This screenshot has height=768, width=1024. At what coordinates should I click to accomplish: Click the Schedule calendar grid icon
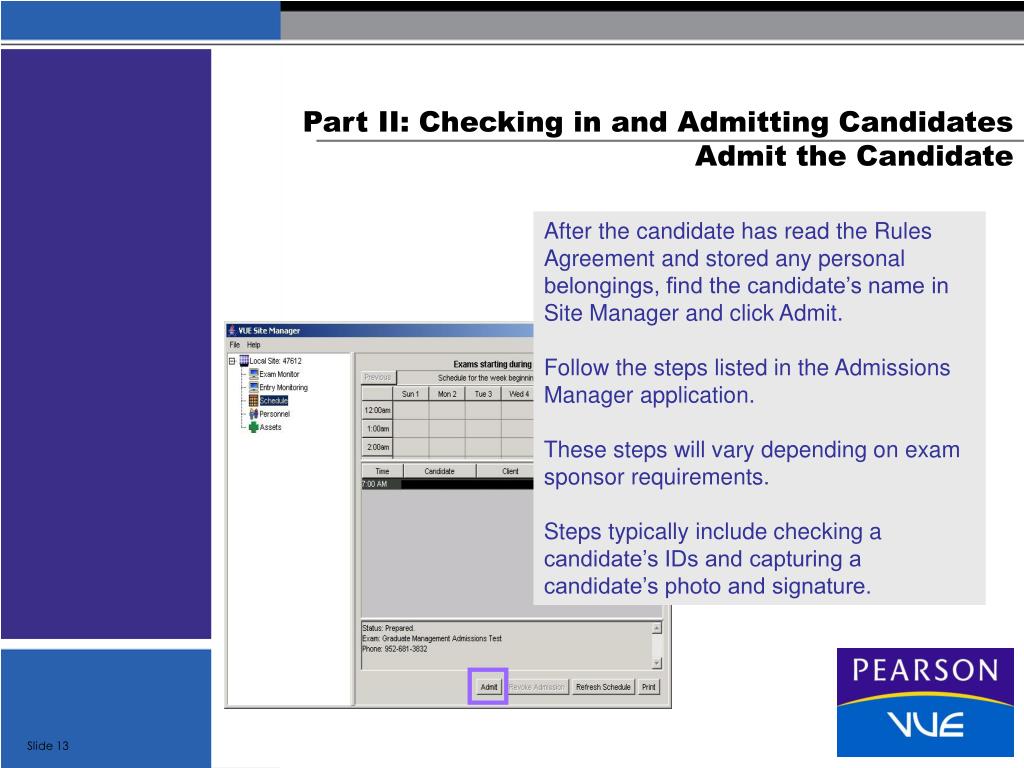(x=253, y=400)
